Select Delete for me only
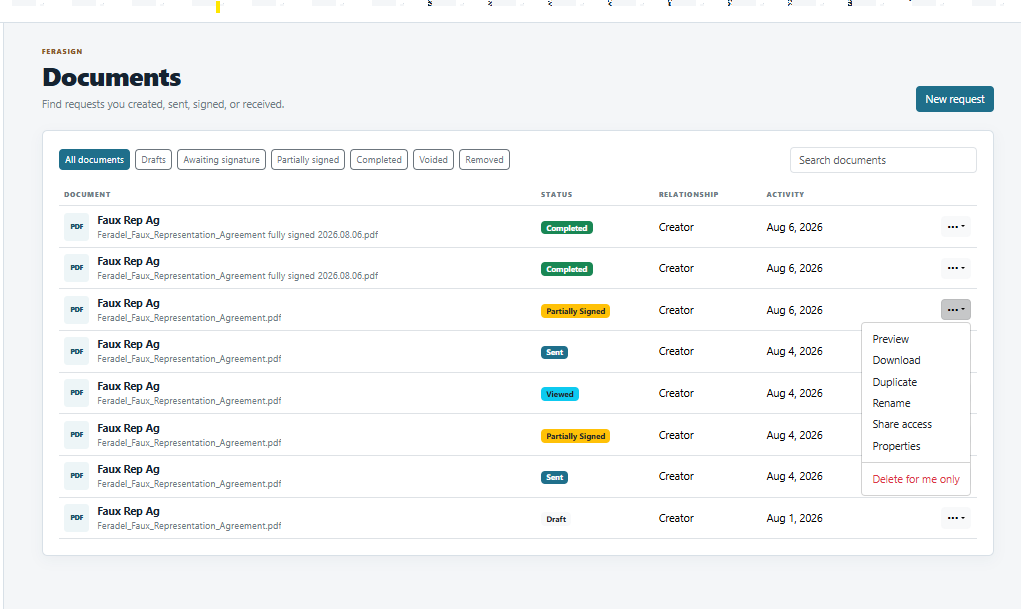1021x609 pixels. (x=916, y=479)
